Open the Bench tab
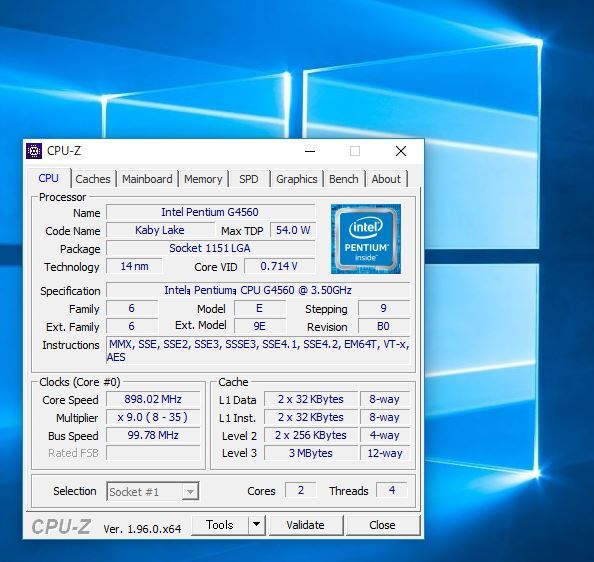Image resolution: width=594 pixels, height=562 pixels. point(344,179)
